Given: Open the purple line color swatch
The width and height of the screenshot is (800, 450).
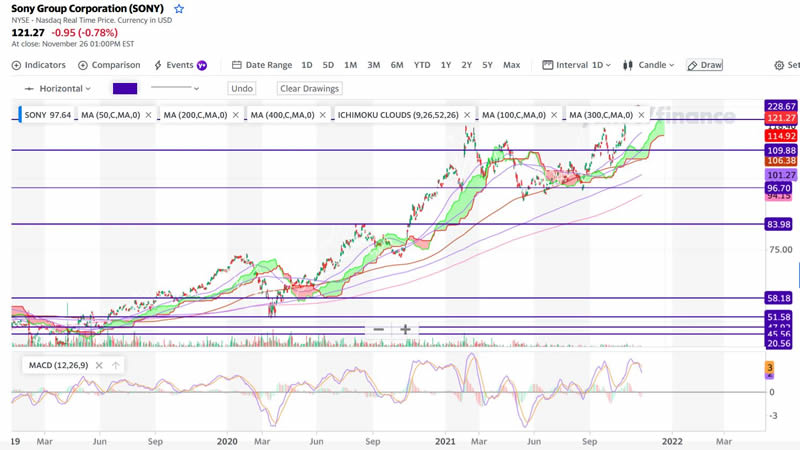Looking at the screenshot, I should (125, 88).
